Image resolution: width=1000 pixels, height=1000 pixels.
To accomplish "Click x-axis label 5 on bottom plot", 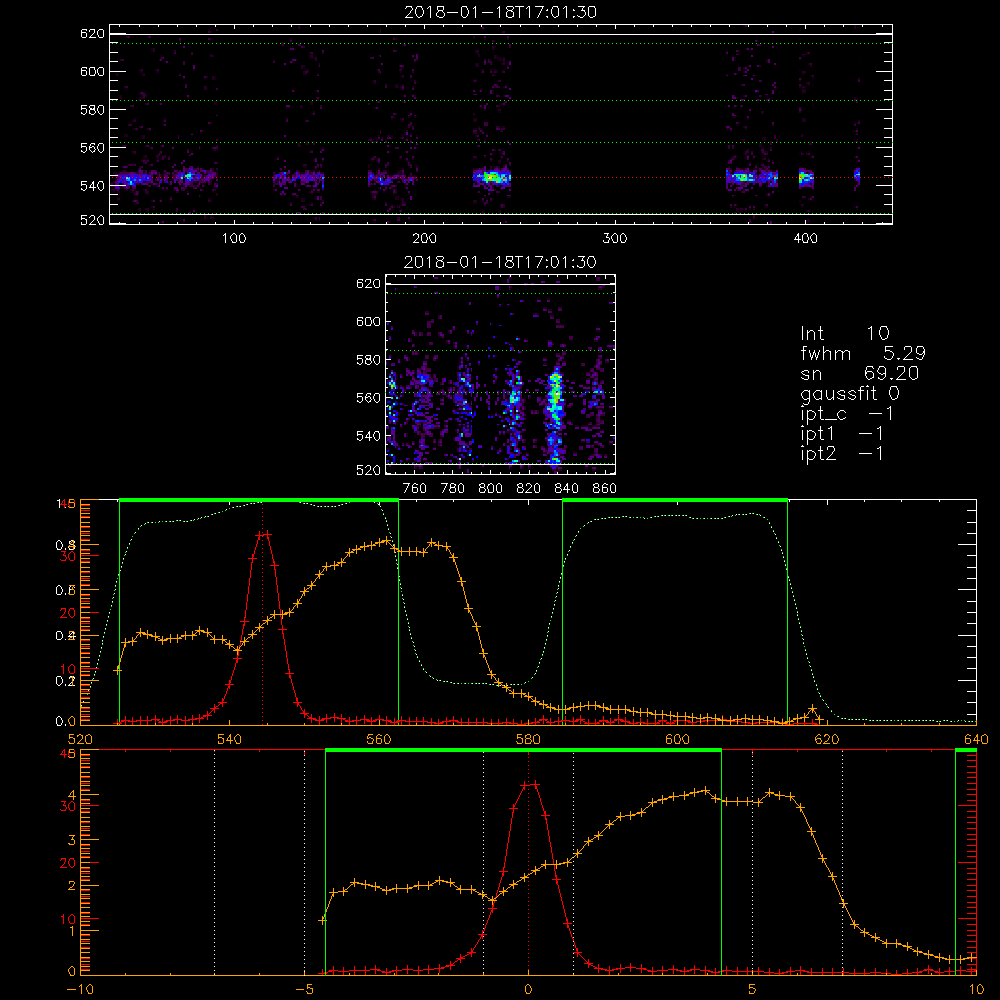I will pyautogui.click(x=753, y=990).
